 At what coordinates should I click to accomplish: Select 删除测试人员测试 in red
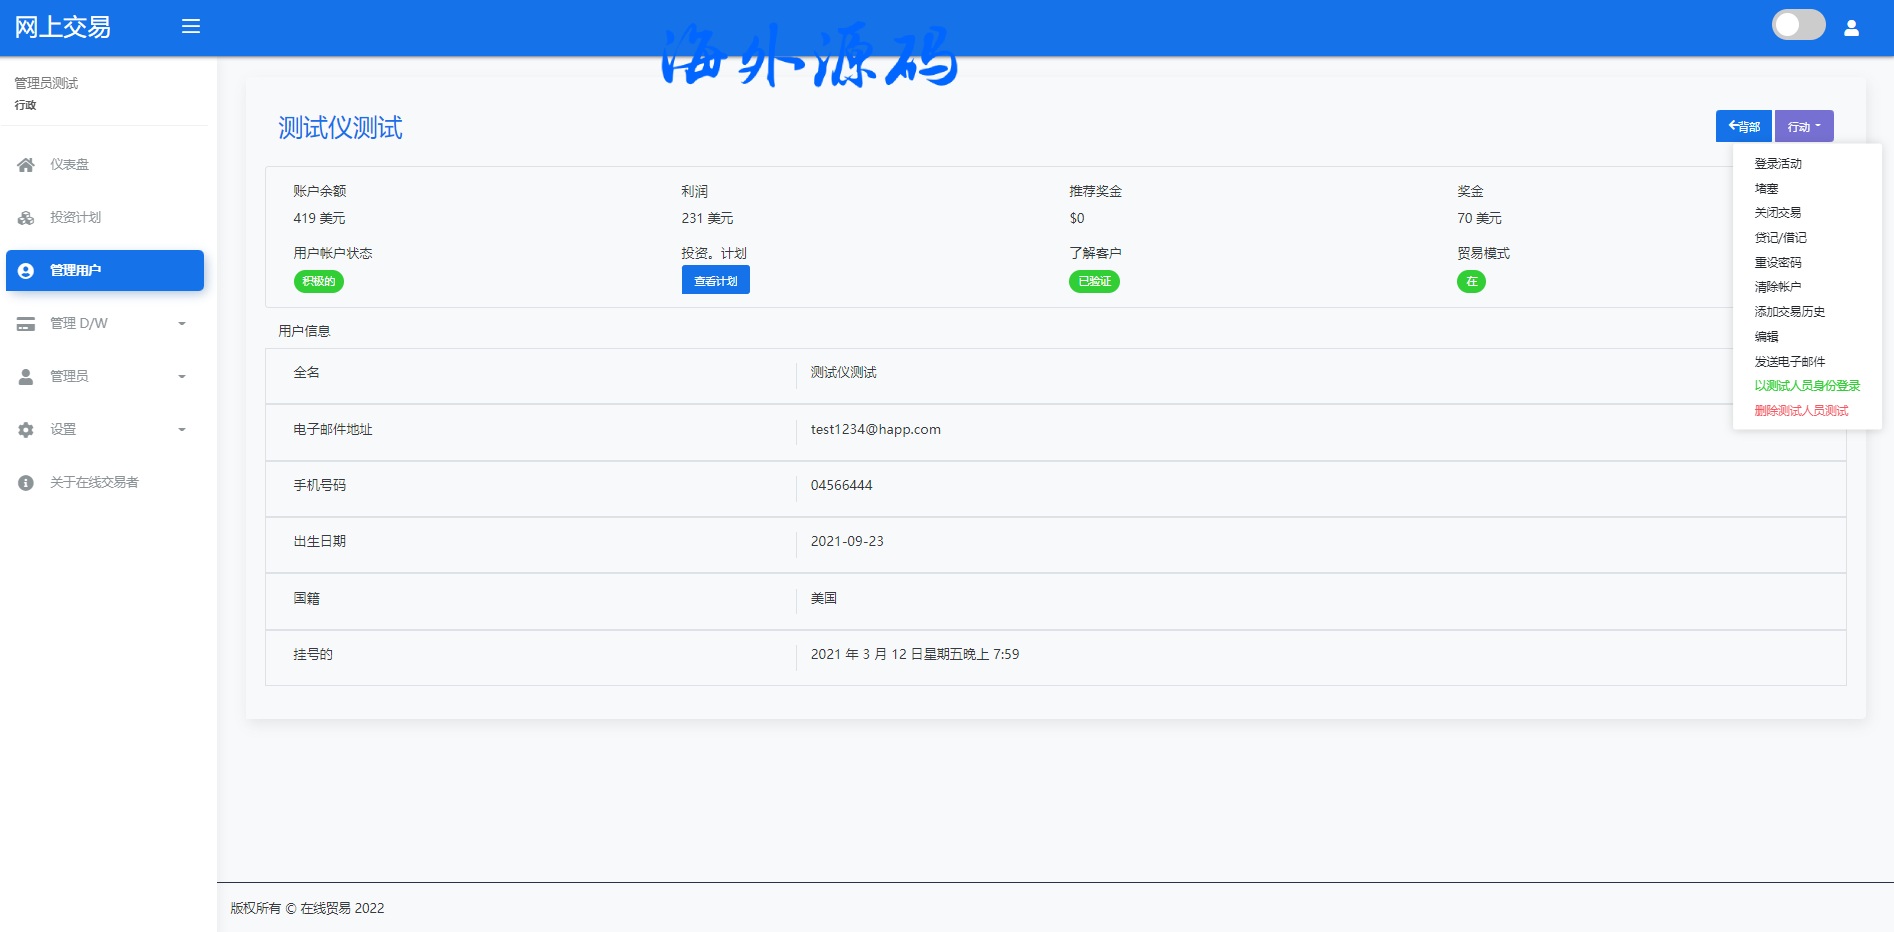point(1801,411)
